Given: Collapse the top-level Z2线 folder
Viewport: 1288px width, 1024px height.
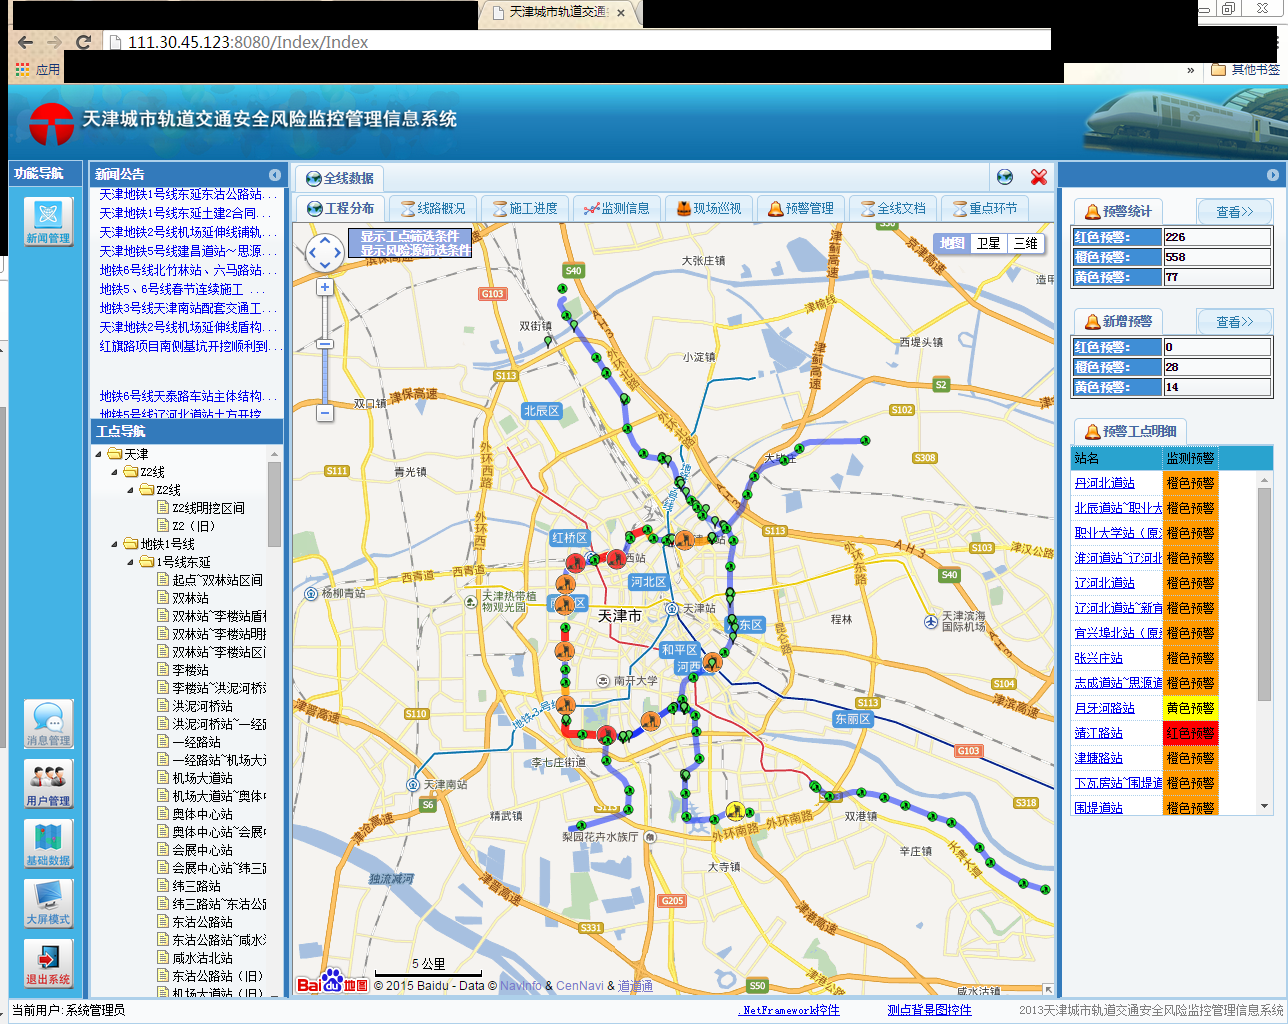Looking at the screenshot, I should pos(114,472).
